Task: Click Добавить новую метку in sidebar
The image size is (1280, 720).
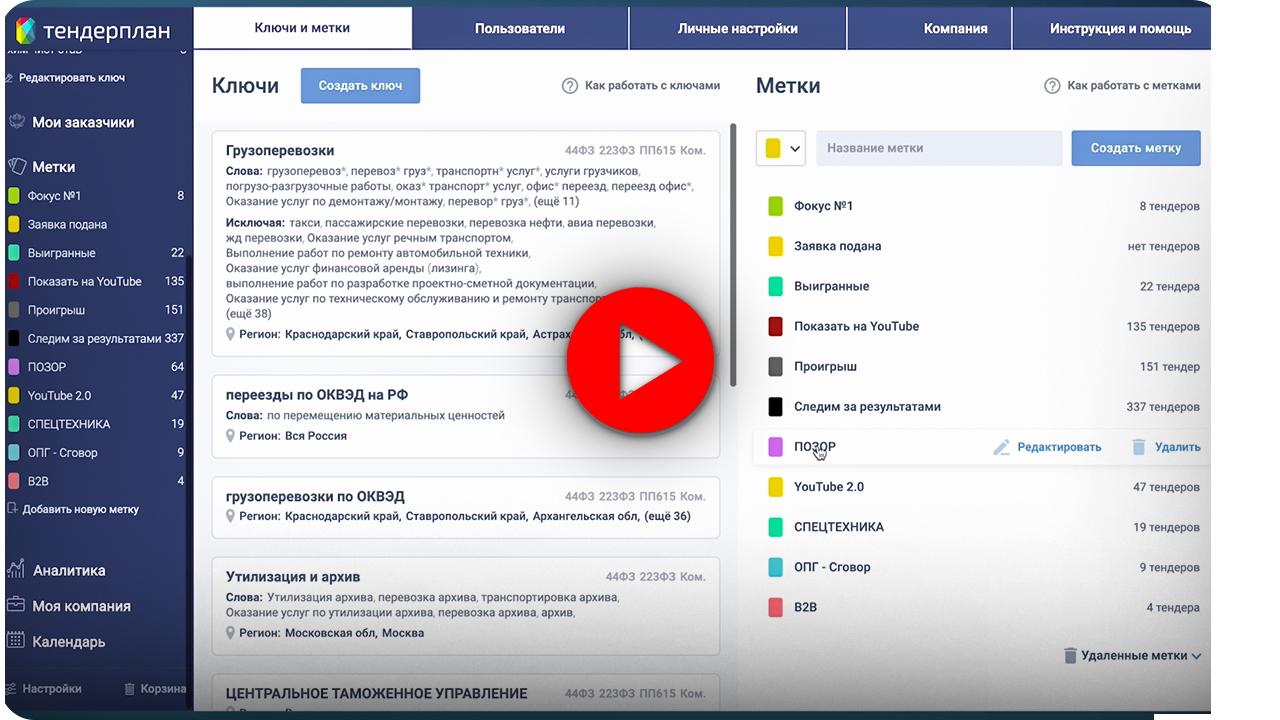Action: 81,509
